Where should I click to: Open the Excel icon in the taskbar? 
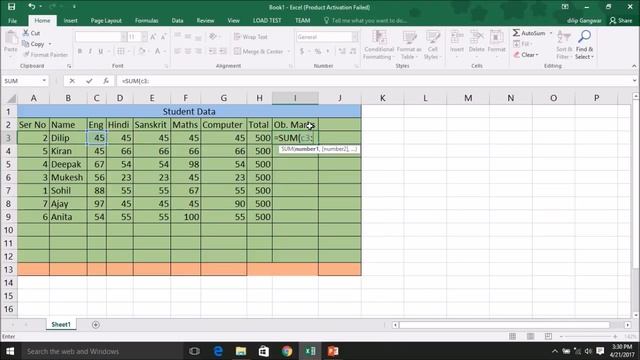click(x=310, y=351)
